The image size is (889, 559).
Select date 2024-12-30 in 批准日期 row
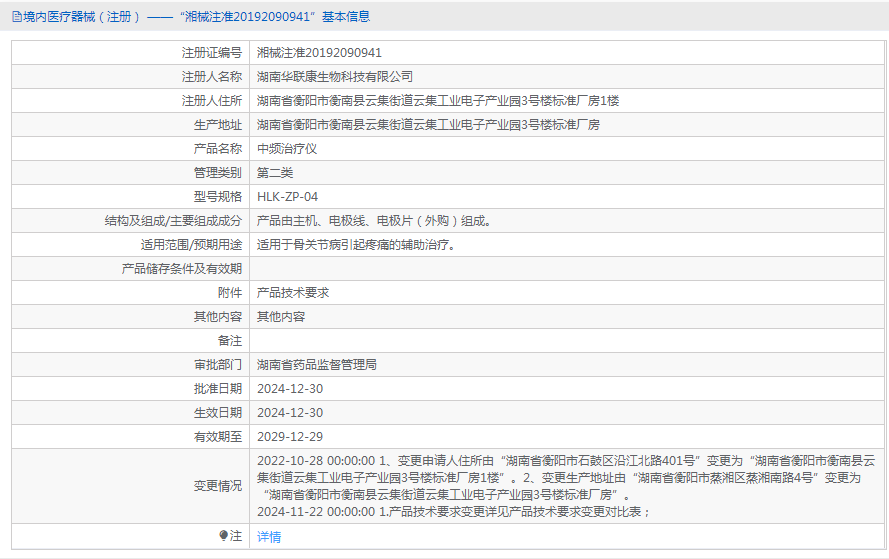(290, 389)
